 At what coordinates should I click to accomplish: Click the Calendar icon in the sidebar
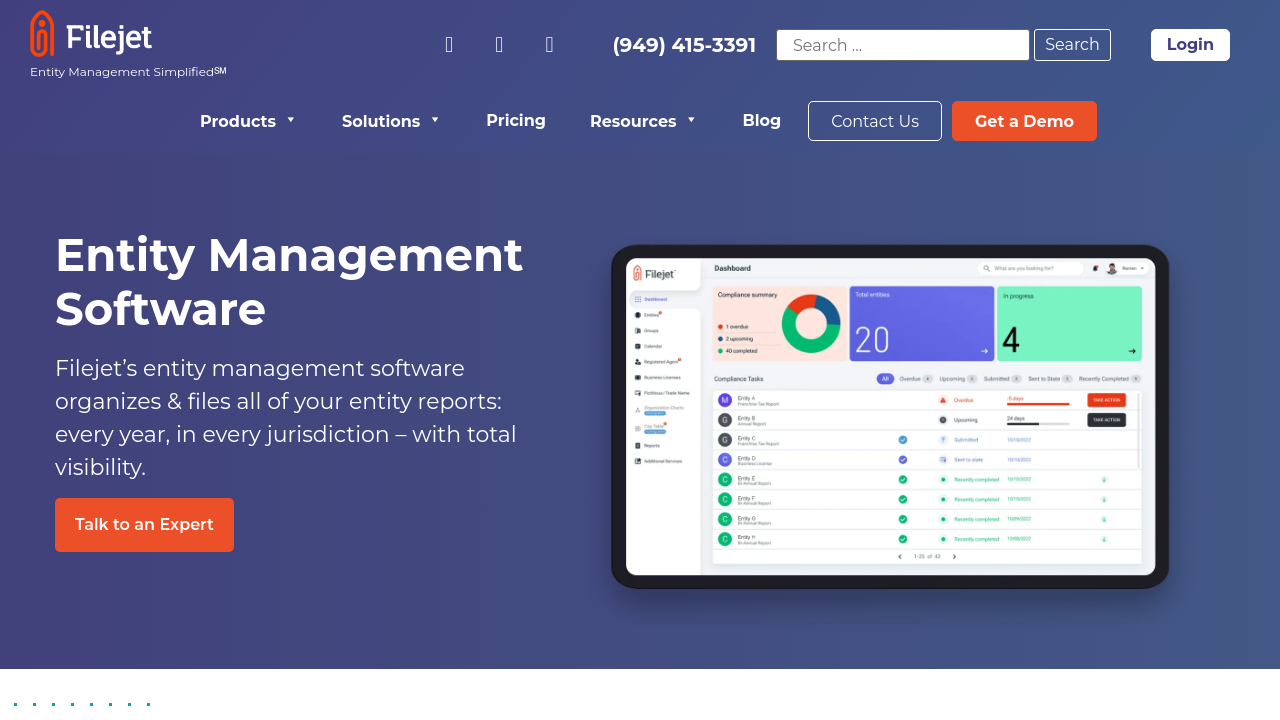point(650,345)
